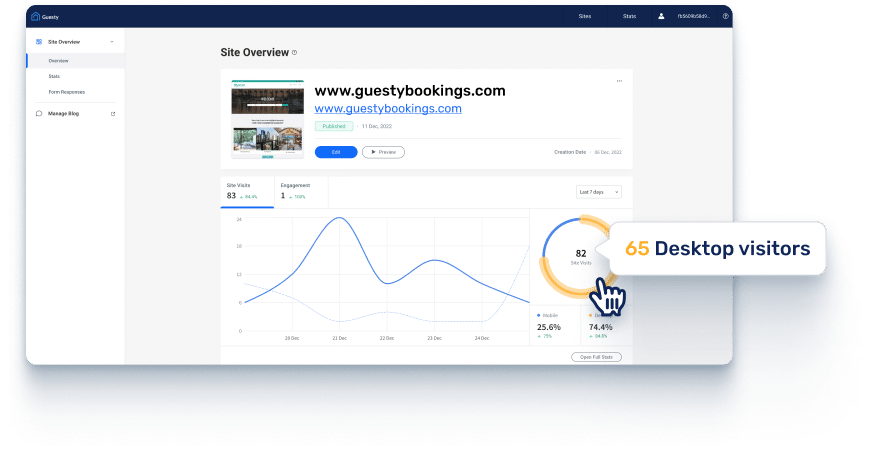Screen dimensions: 879x460
Task: Click the Published status badge
Action: pyautogui.click(x=334, y=126)
